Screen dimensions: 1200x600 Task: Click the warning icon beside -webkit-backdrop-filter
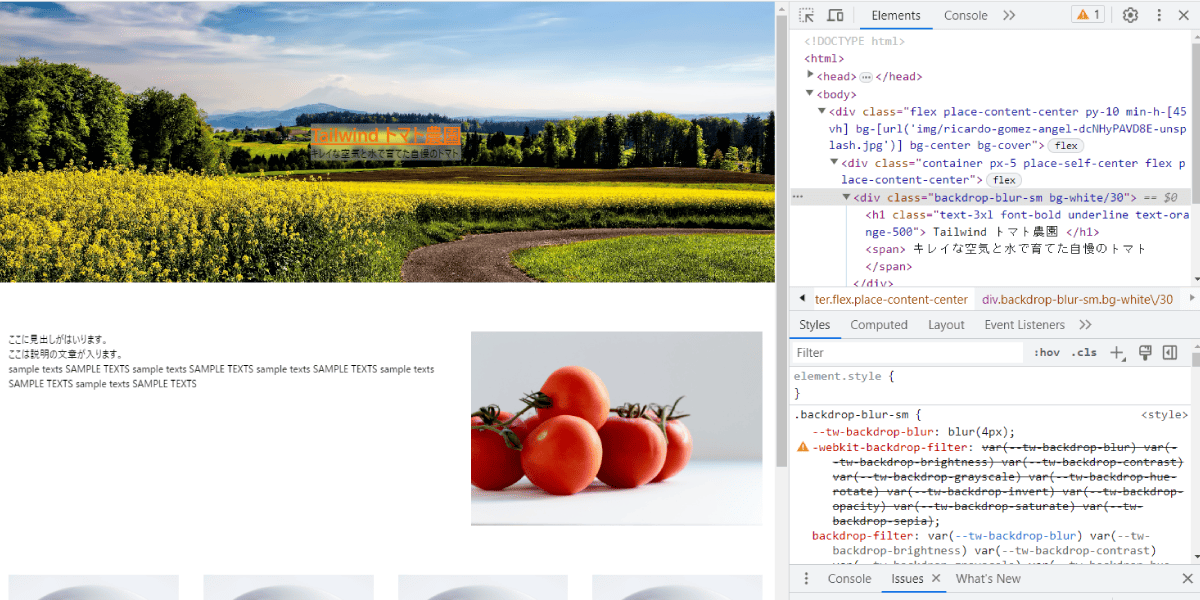coord(802,448)
